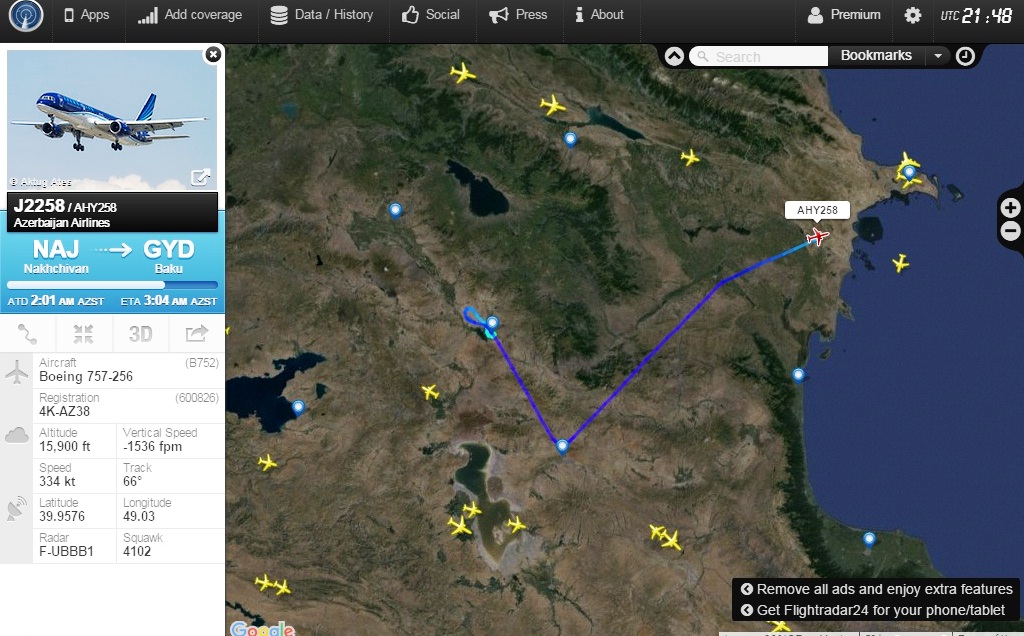This screenshot has width=1024, height=636.
Task: Click Remove all ads and enjoy extra features
Action: [876, 589]
